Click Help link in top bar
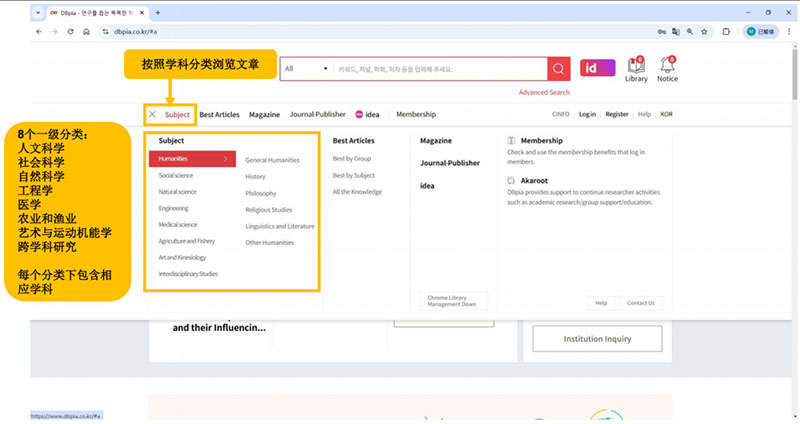 click(x=644, y=114)
